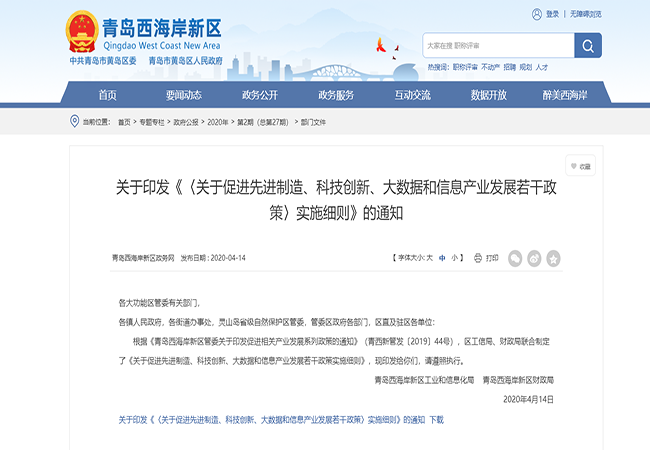Click into the site search input field
Viewport: 650px width, 450px height.
point(498,45)
